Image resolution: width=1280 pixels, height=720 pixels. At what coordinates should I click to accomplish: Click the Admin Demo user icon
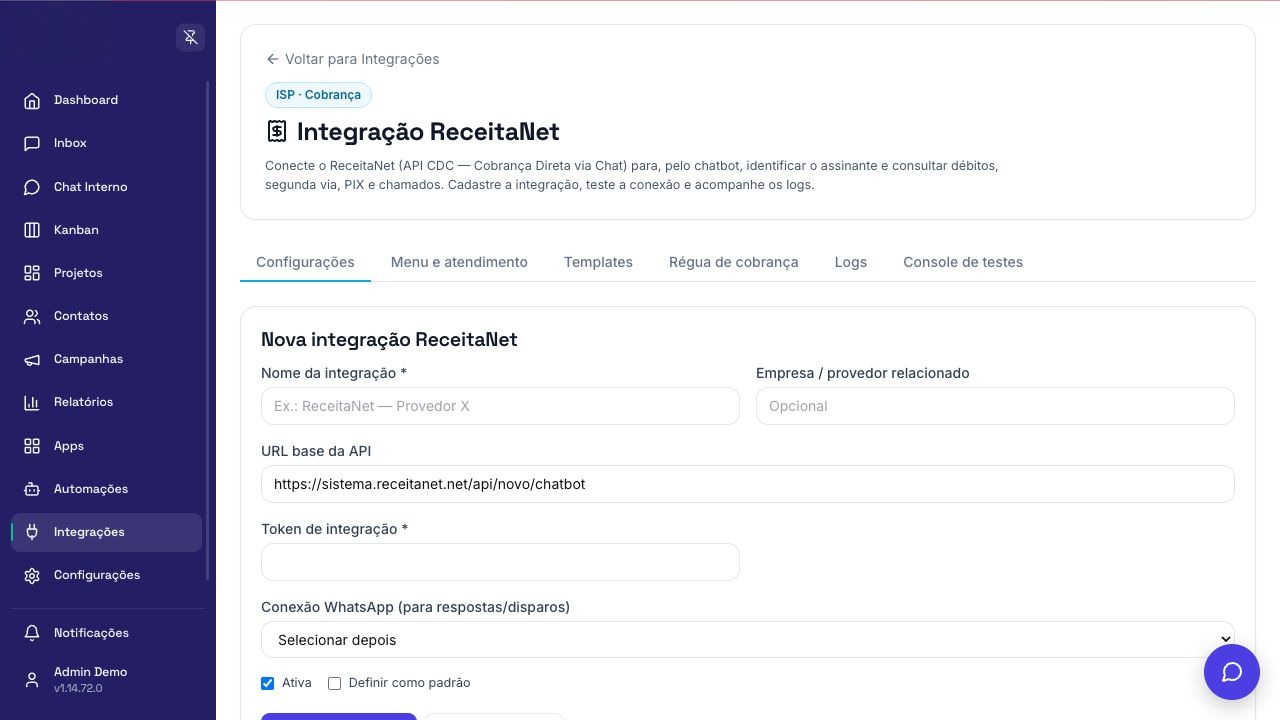click(32, 680)
